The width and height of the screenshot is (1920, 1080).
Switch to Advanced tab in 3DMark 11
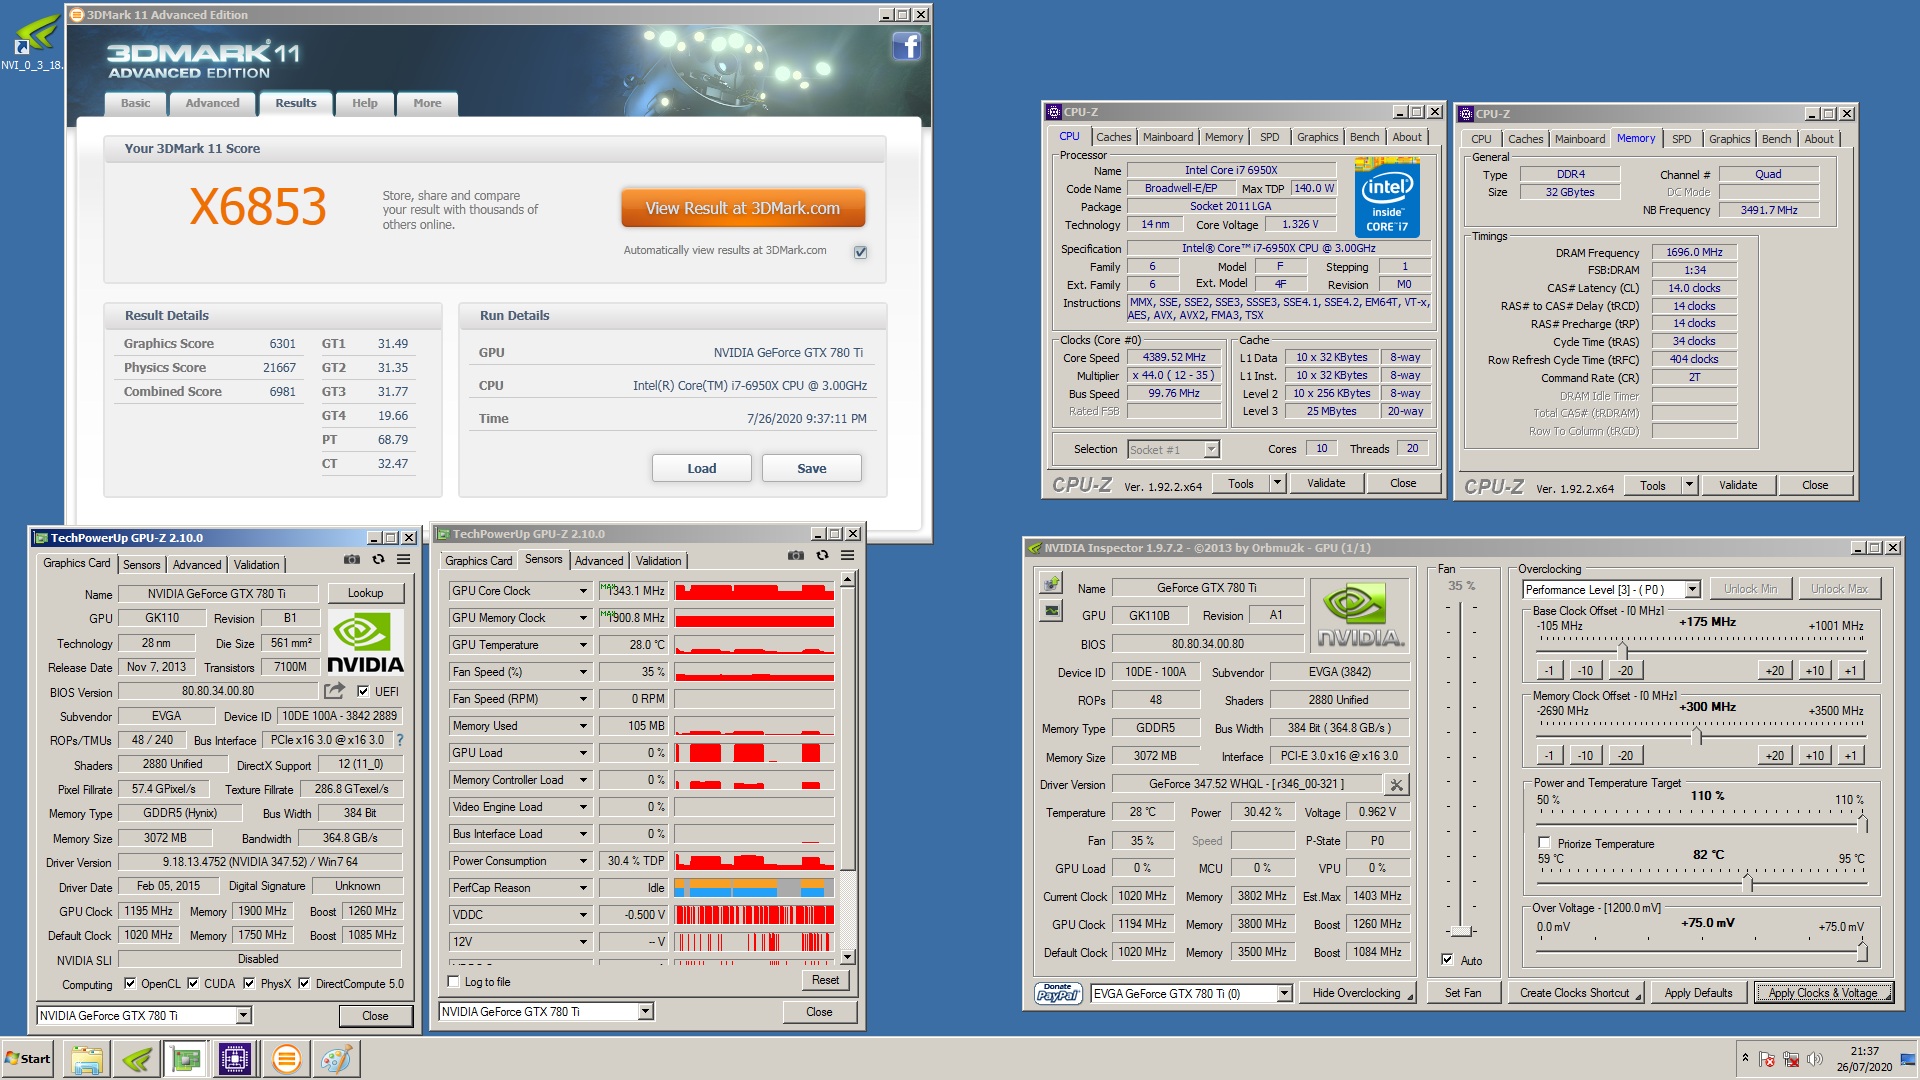pyautogui.click(x=212, y=103)
